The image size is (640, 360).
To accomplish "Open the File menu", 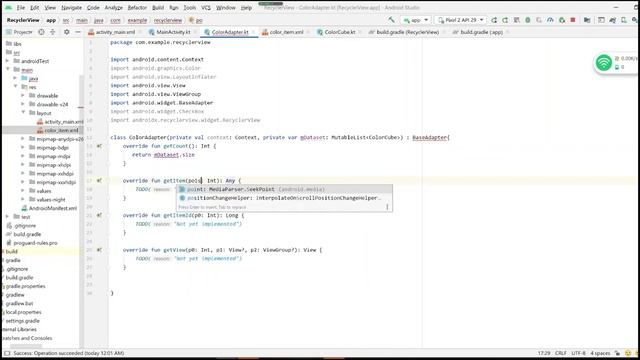I will 20,8.
